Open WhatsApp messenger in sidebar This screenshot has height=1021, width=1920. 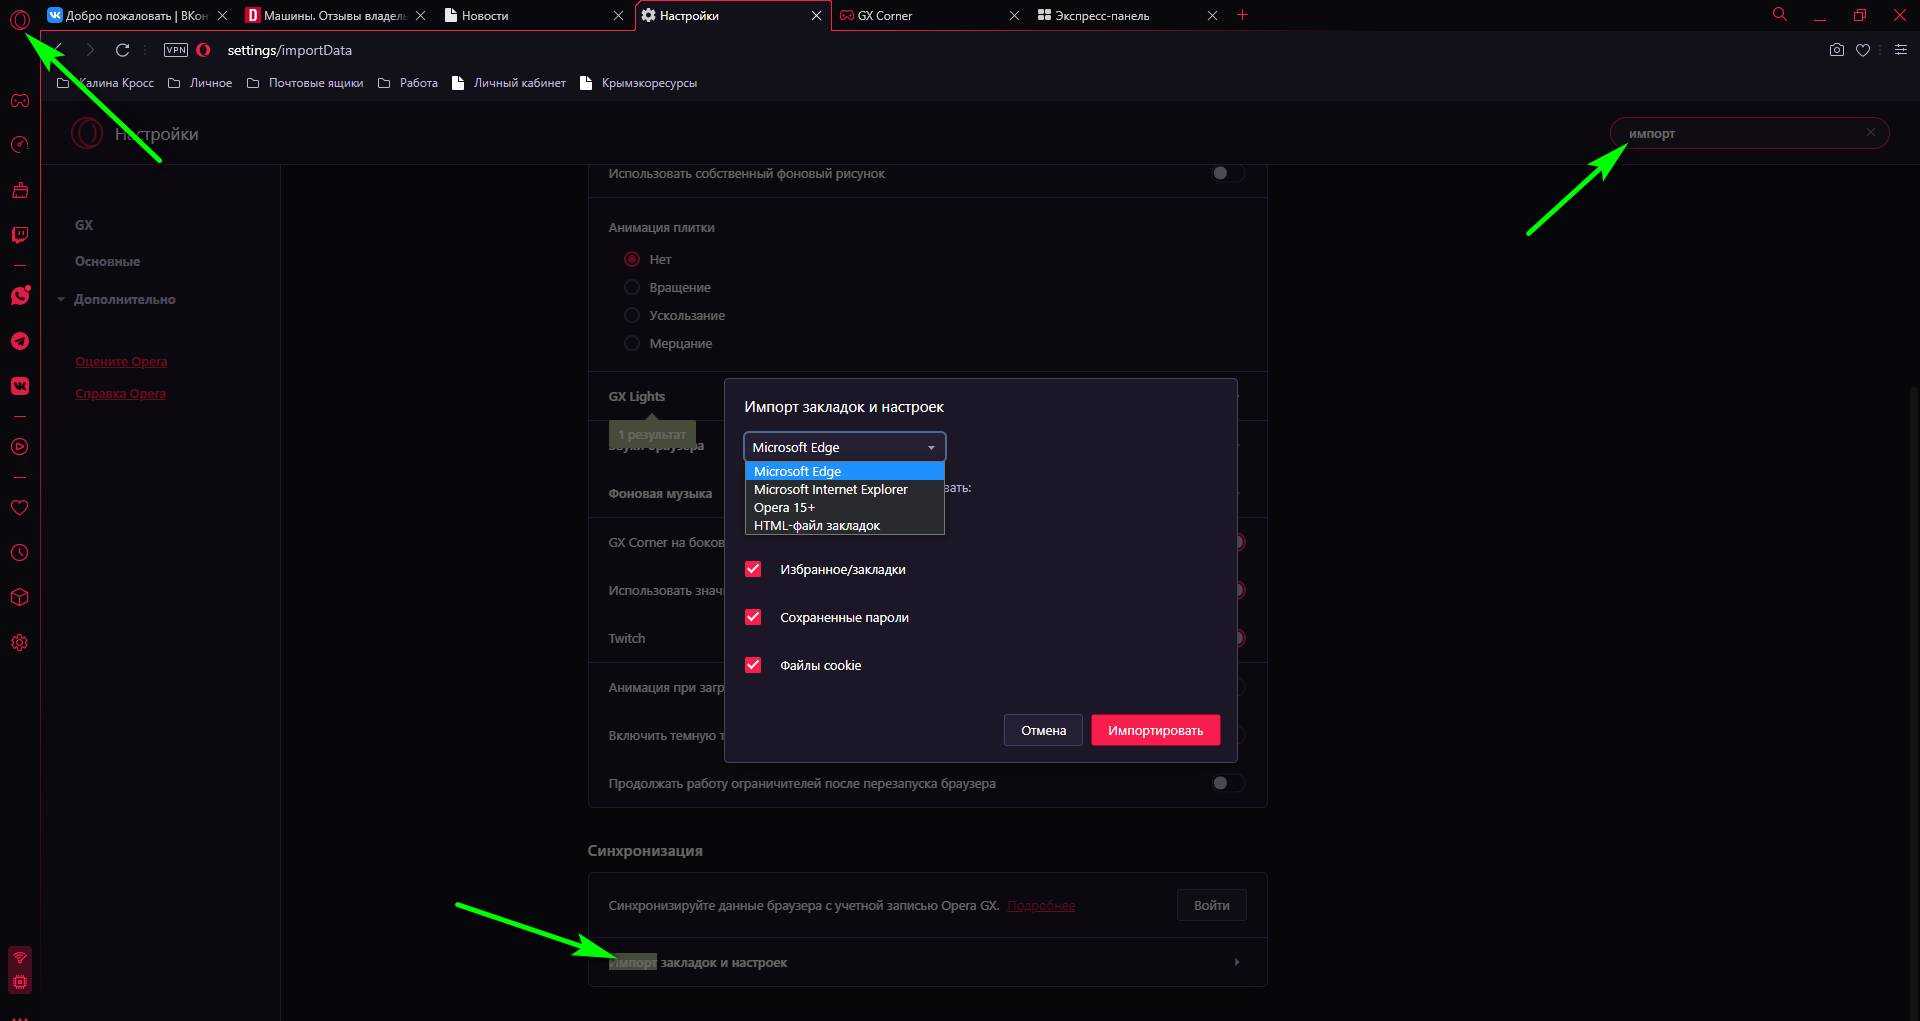[20, 296]
